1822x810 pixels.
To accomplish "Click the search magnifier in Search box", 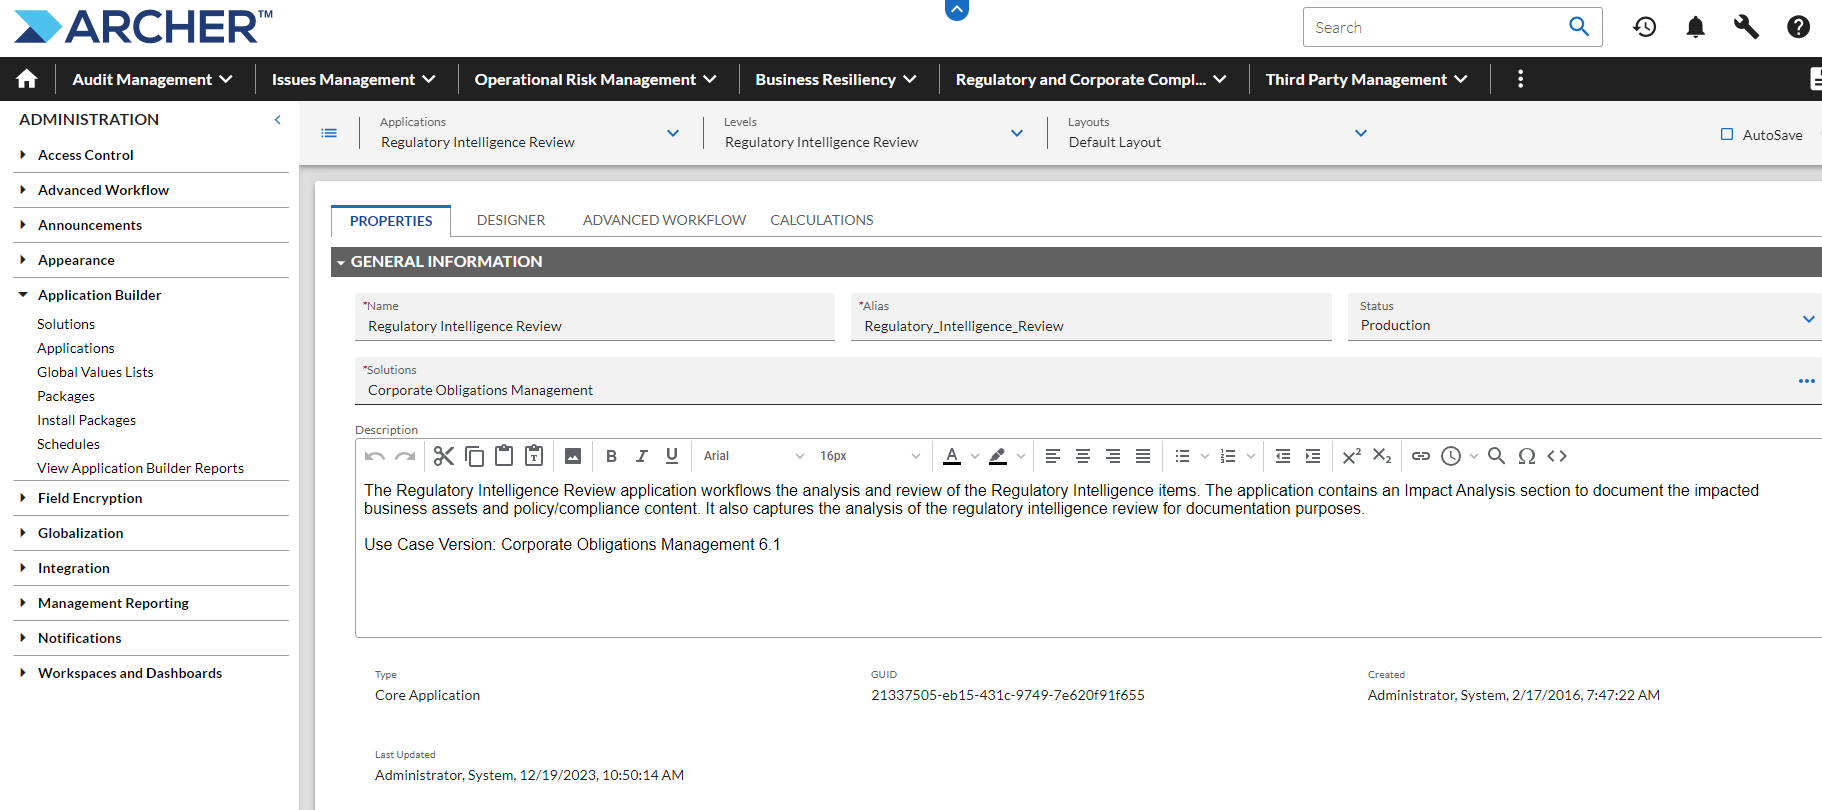I will (x=1579, y=27).
